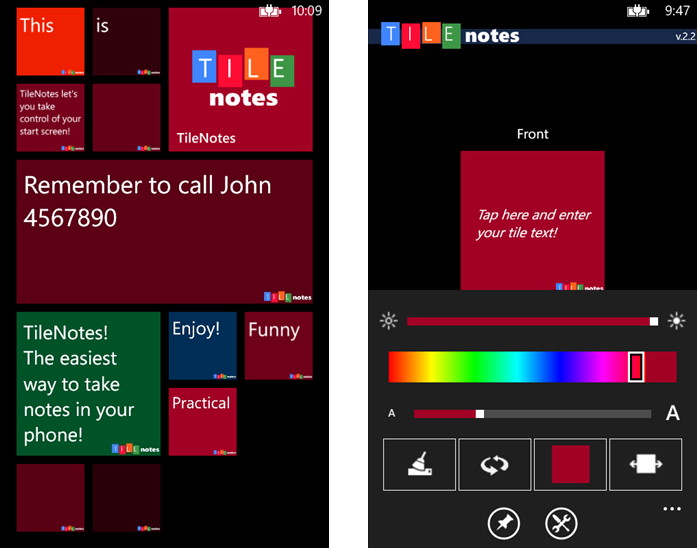
Task: Tap the 'Funny' tile
Action: pos(279,346)
